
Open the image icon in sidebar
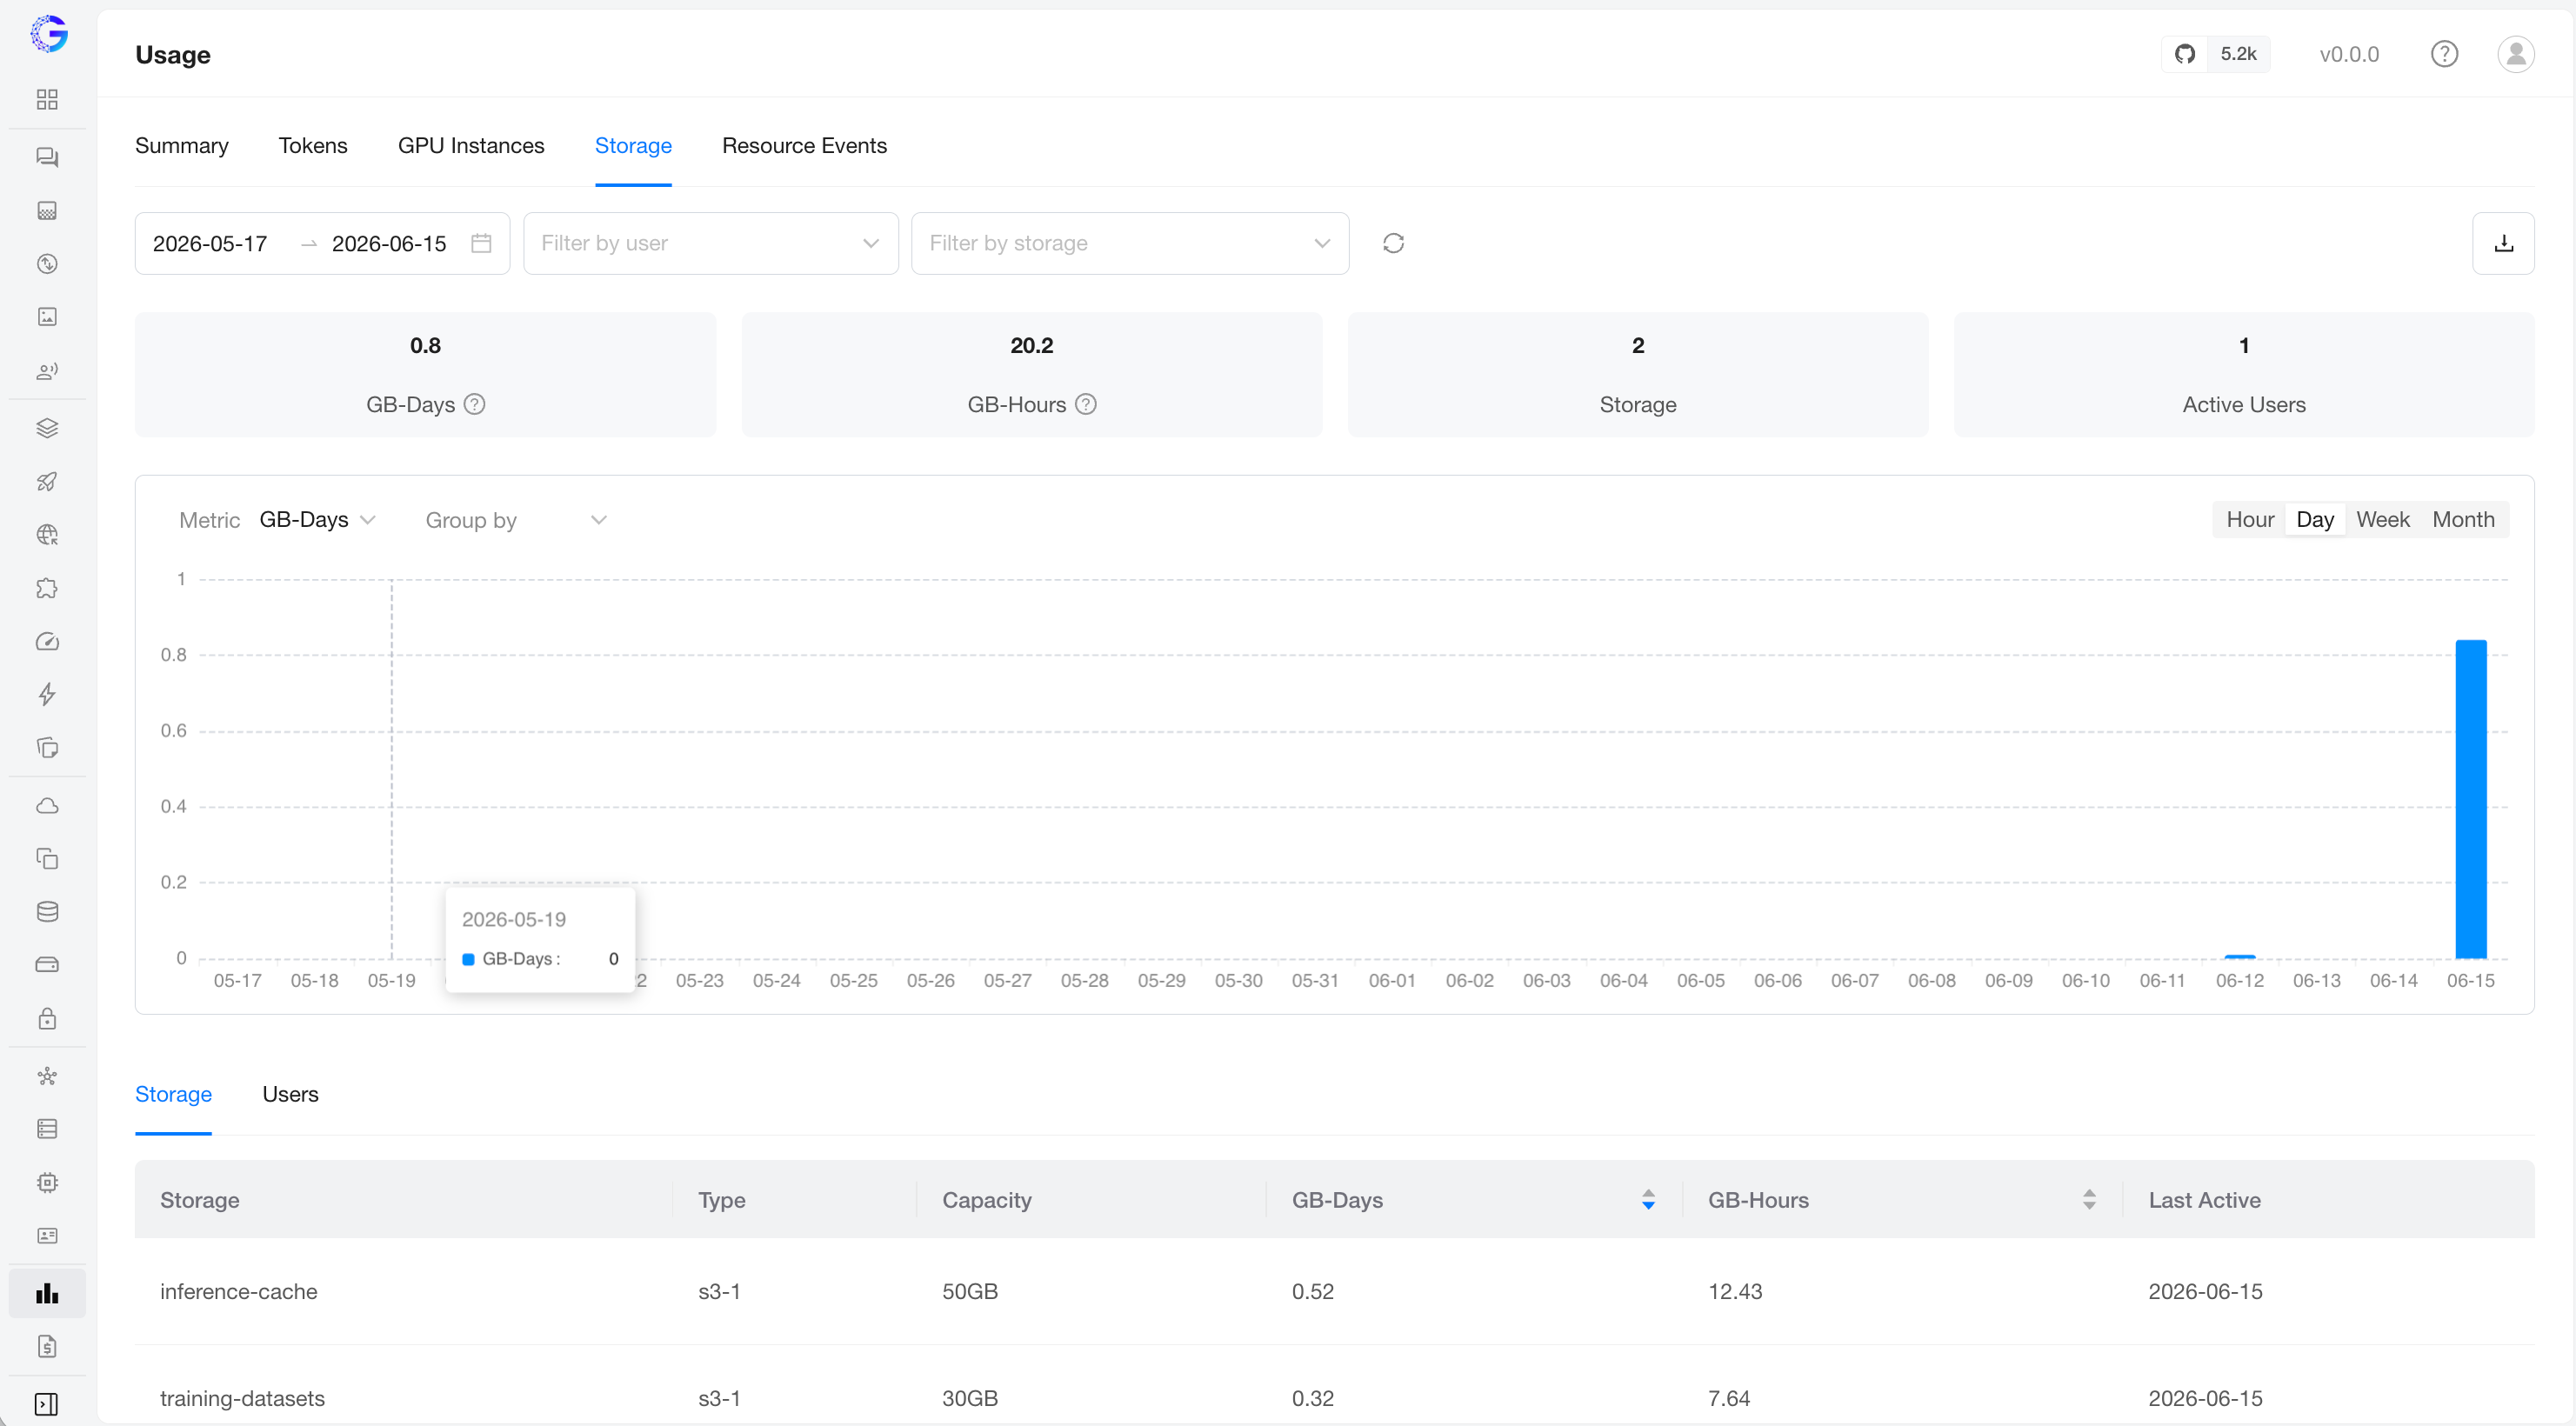[47, 317]
